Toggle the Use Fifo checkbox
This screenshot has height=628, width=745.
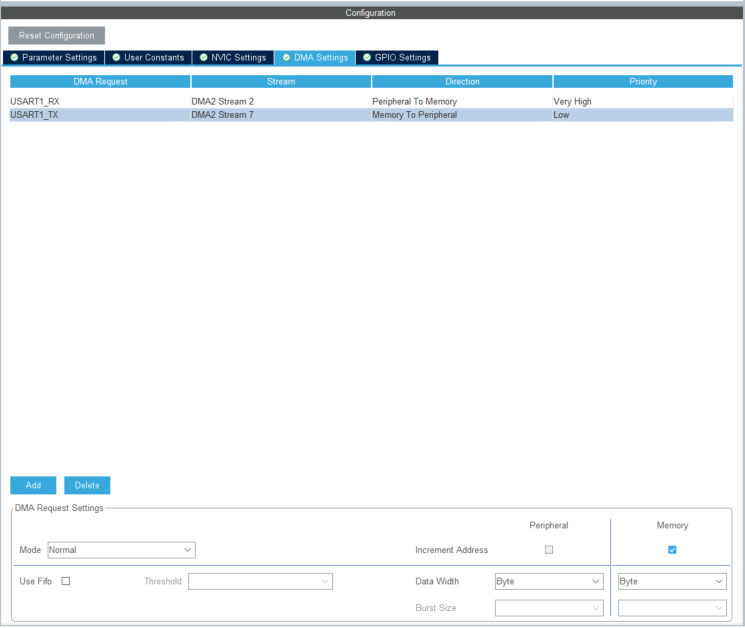(x=66, y=581)
